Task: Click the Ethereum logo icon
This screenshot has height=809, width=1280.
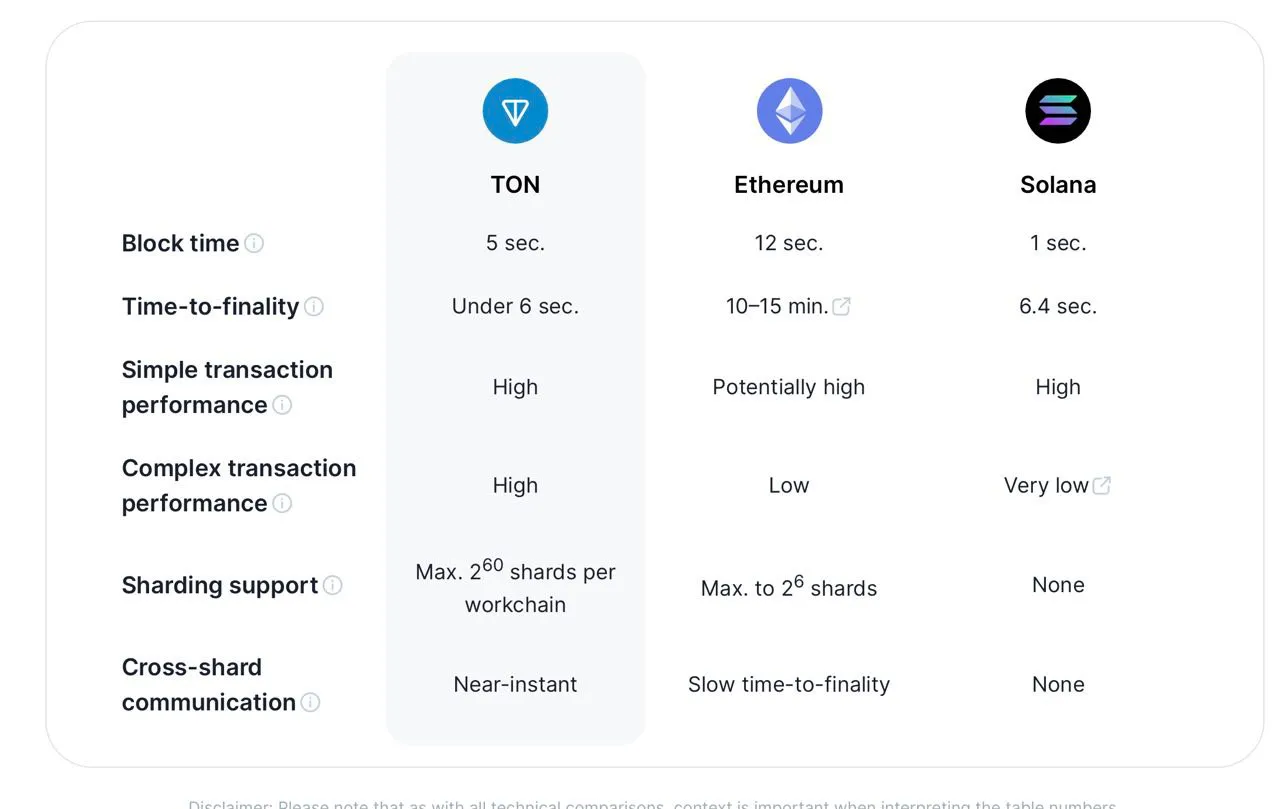Action: tap(789, 111)
